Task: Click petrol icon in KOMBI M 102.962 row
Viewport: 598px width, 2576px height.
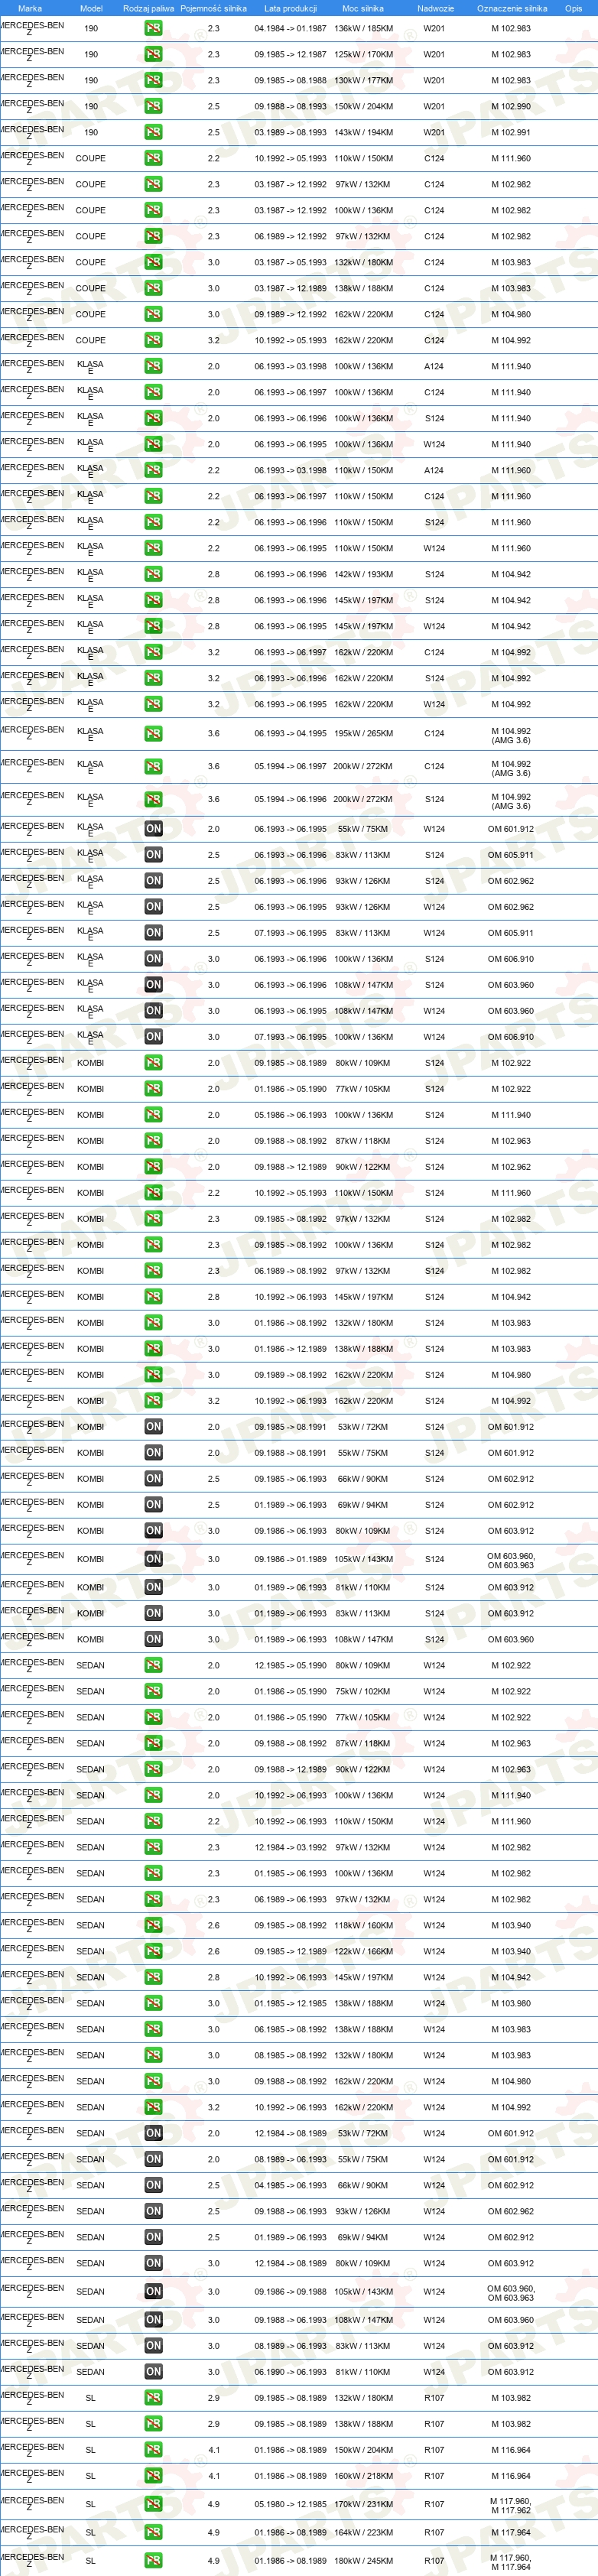Action: point(153,1167)
